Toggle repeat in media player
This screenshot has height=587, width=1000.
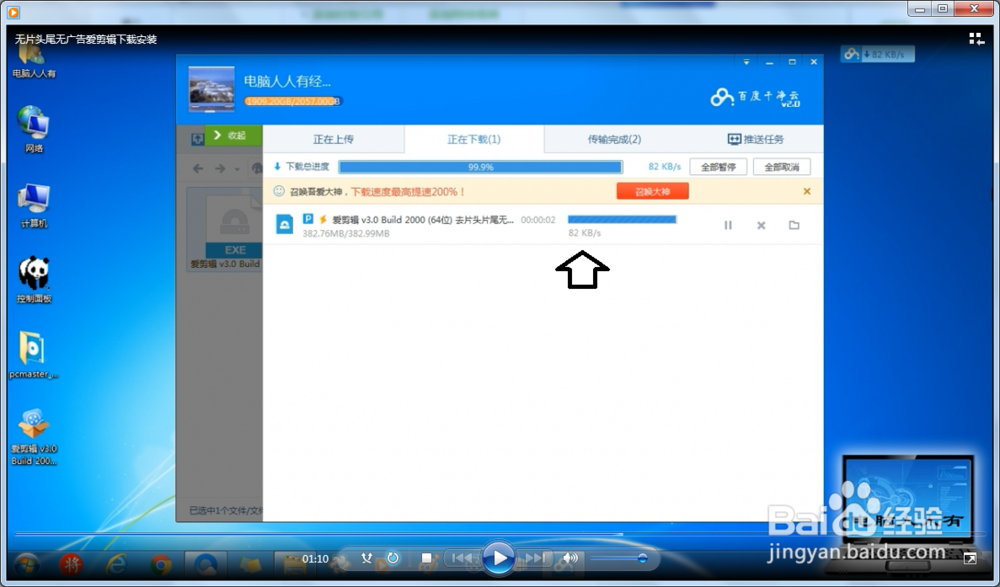[393, 558]
